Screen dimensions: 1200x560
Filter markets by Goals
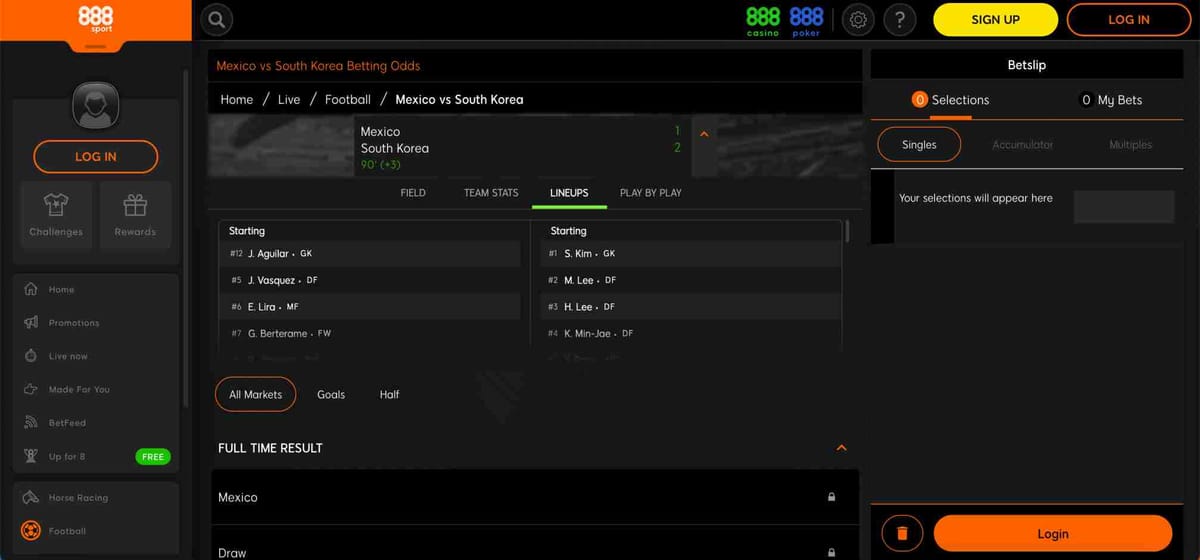(x=331, y=394)
